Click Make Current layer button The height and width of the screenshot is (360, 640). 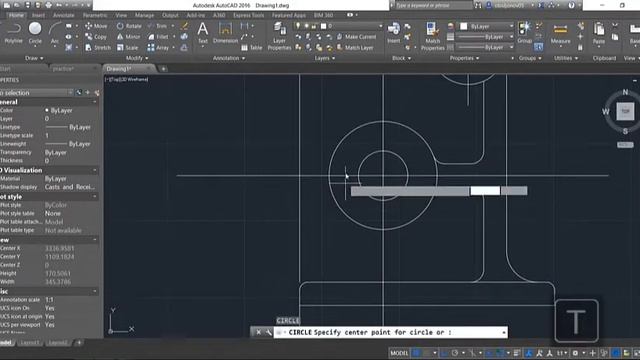(356, 37)
